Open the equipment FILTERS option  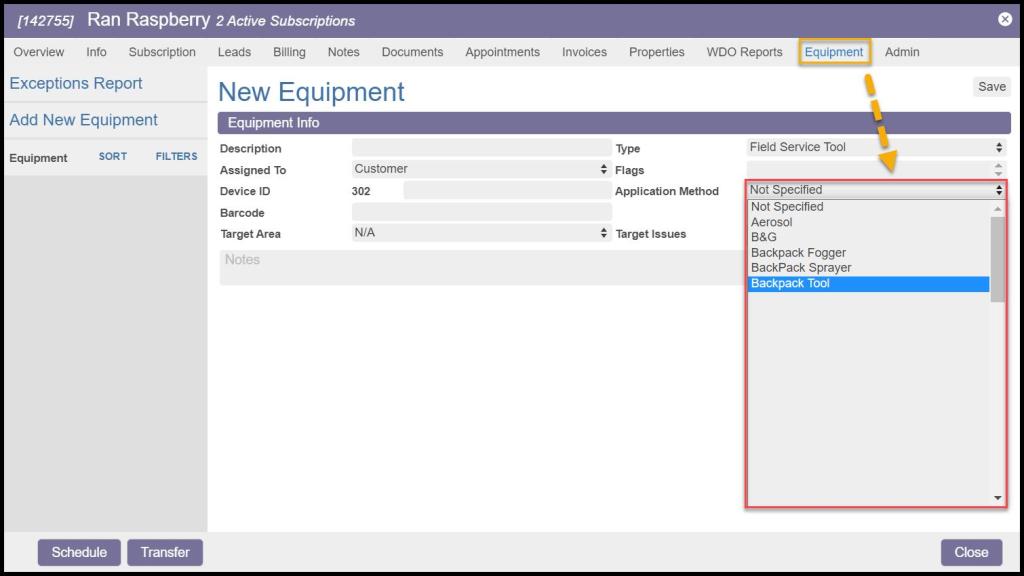tap(176, 157)
